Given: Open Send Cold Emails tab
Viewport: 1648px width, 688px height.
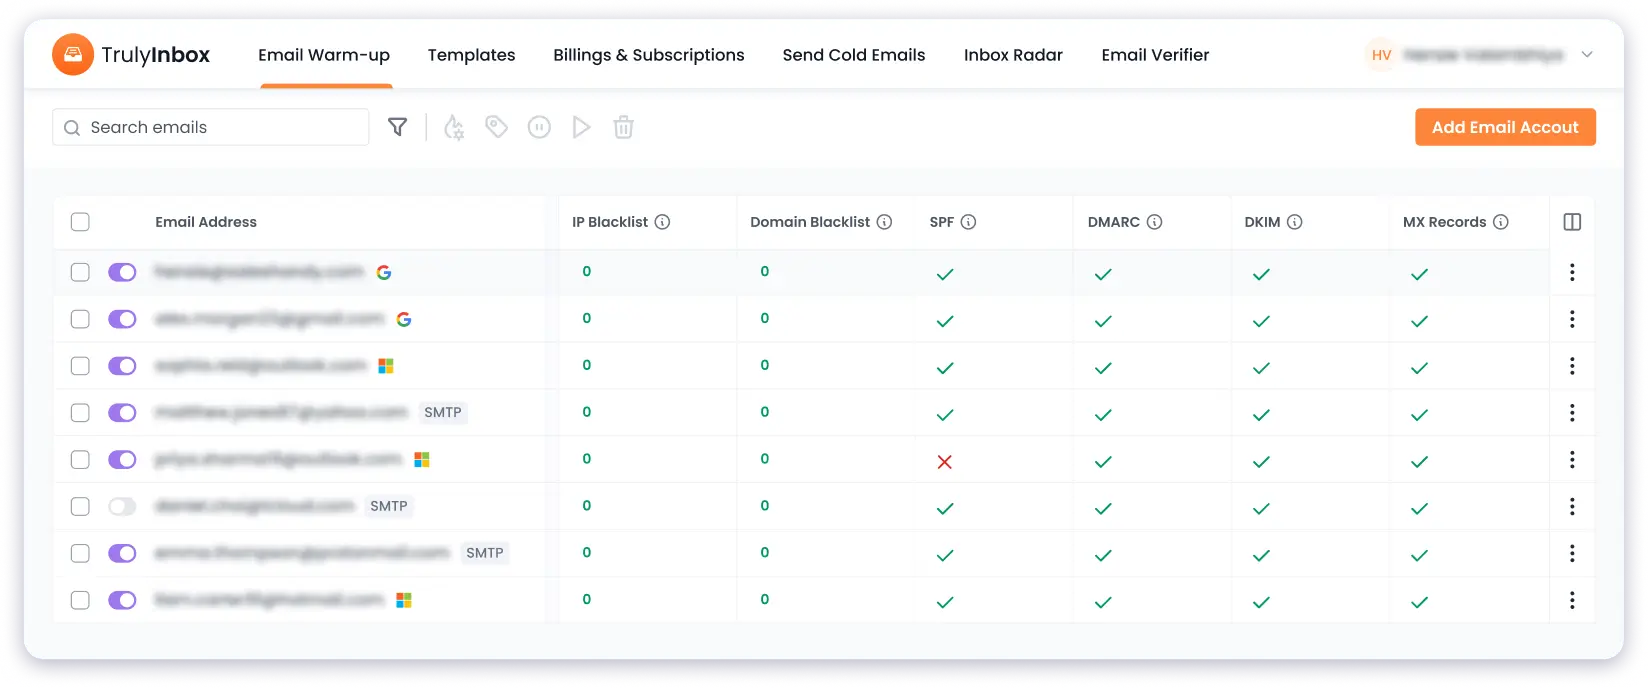Looking at the screenshot, I should pos(854,55).
